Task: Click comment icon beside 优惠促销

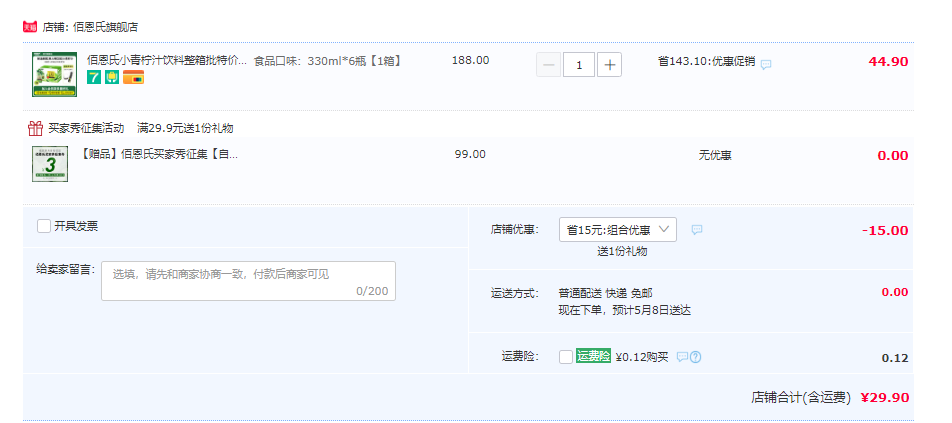Action: point(766,64)
